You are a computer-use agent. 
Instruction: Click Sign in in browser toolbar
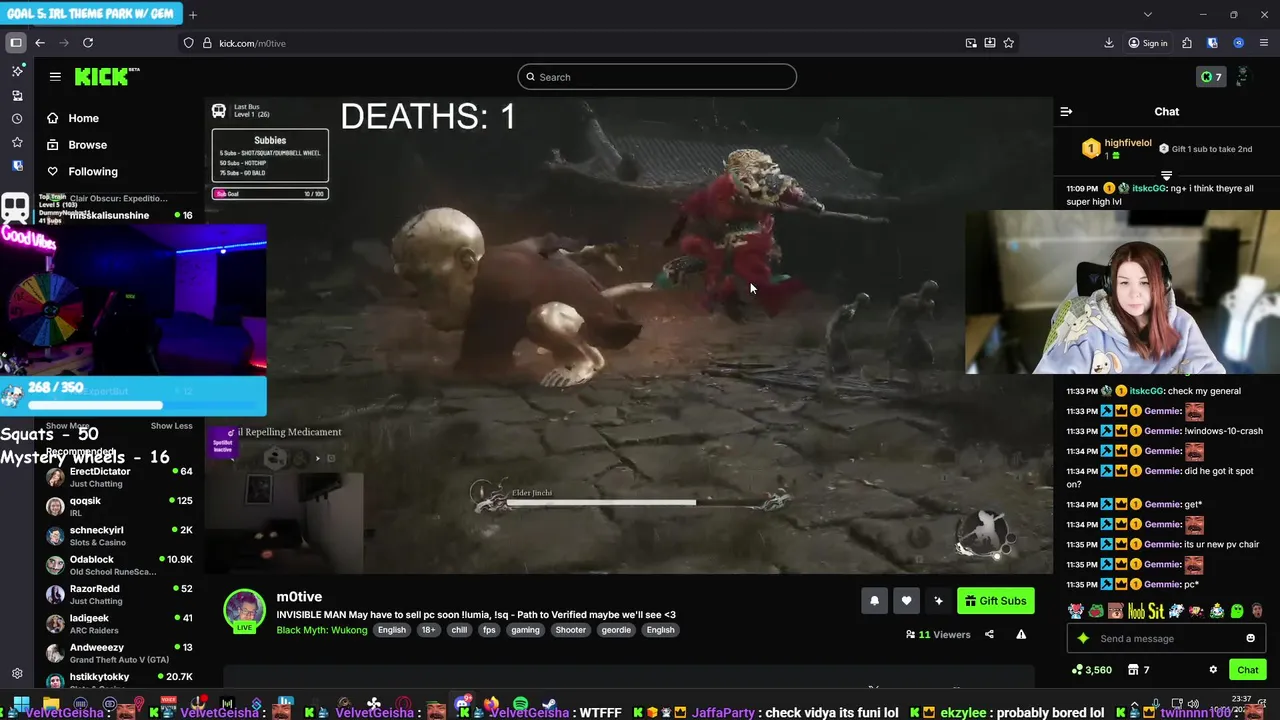(x=1148, y=43)
